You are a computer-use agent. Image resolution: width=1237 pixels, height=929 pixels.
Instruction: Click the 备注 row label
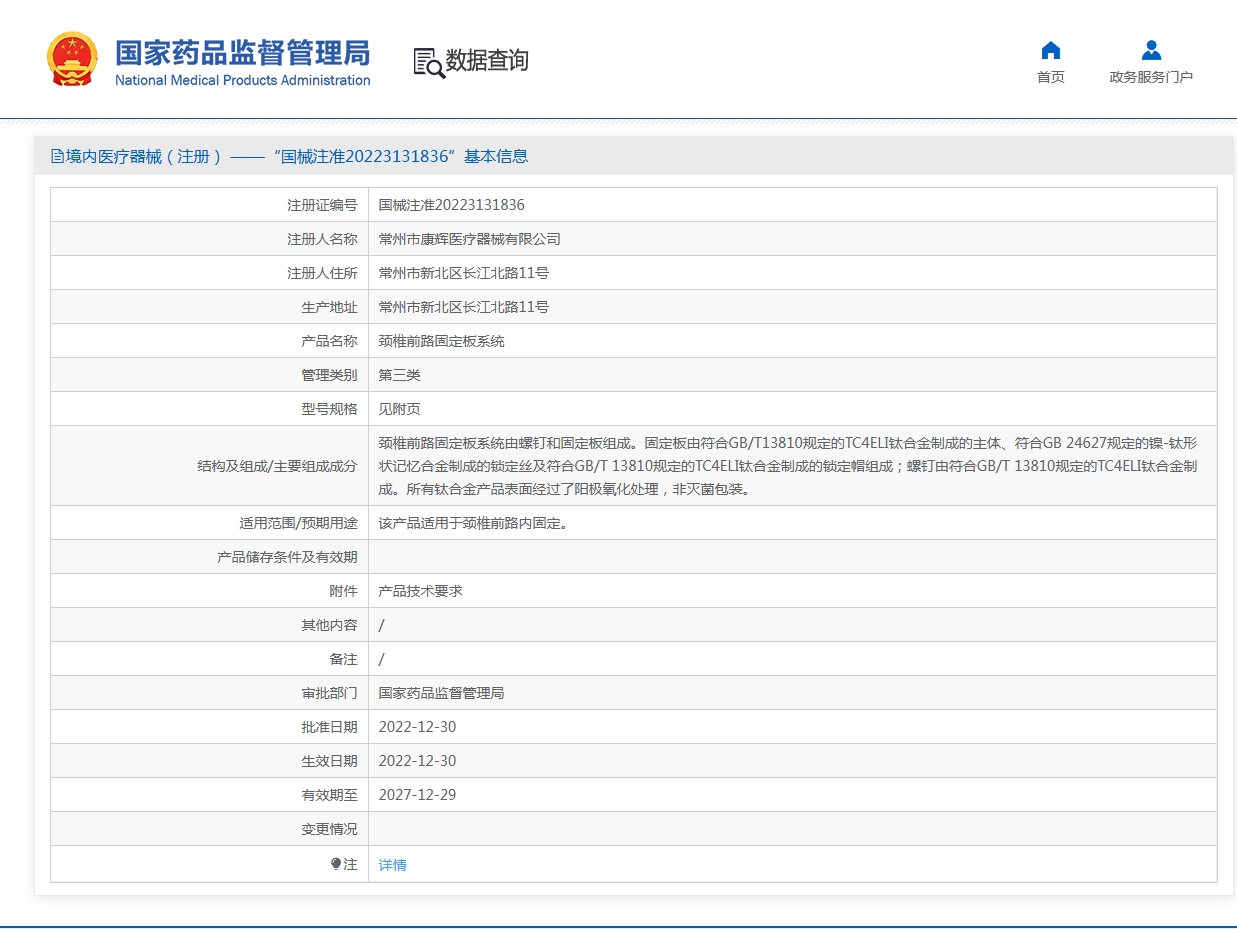pos(343,659)
